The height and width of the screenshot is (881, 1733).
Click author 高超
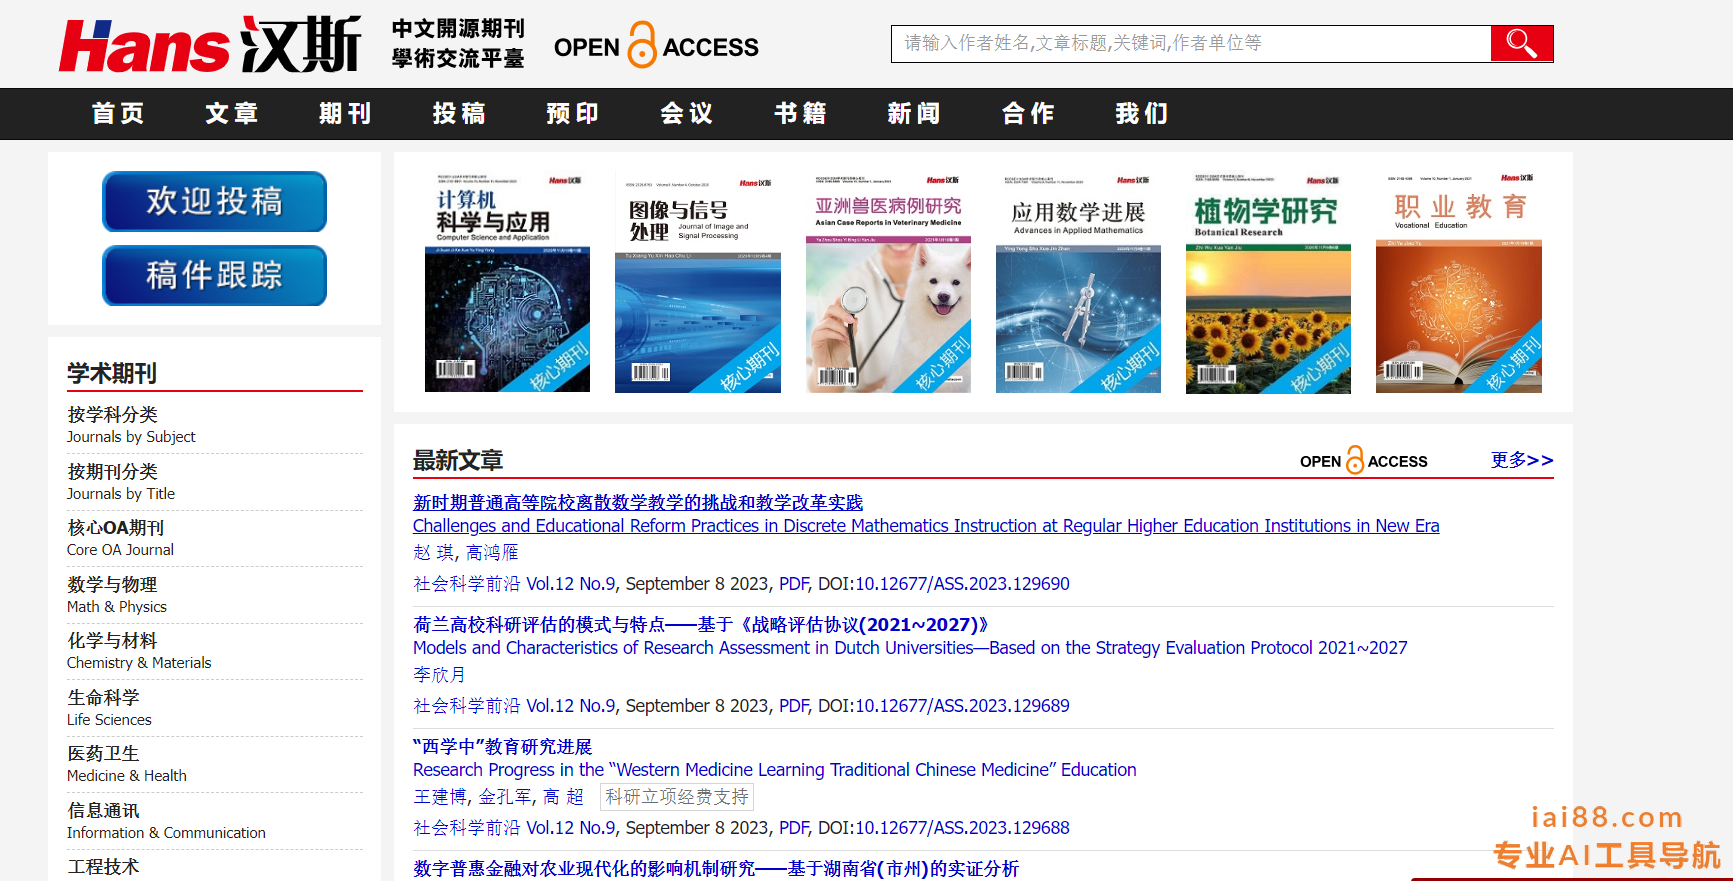[563, 796]
